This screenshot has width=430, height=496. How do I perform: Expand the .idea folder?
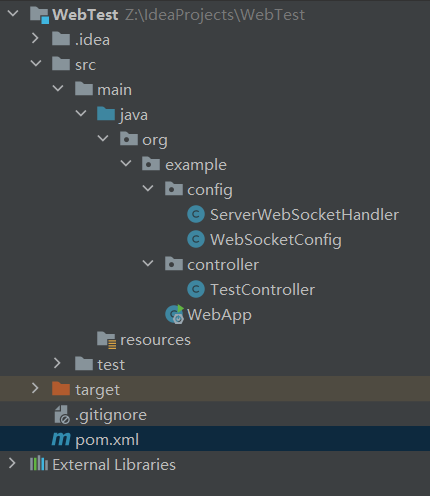pos(35,39)
